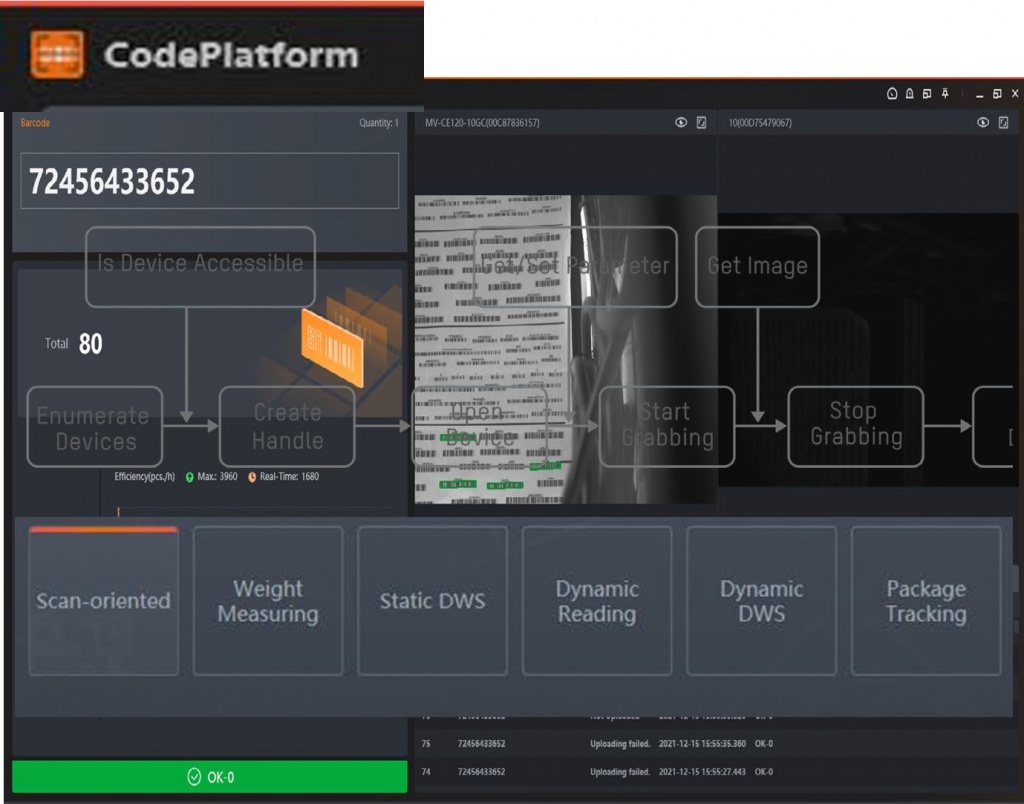Select the Package Tracking mode
The height and width of the screenshot is (804, 1024).
(926, 601)
